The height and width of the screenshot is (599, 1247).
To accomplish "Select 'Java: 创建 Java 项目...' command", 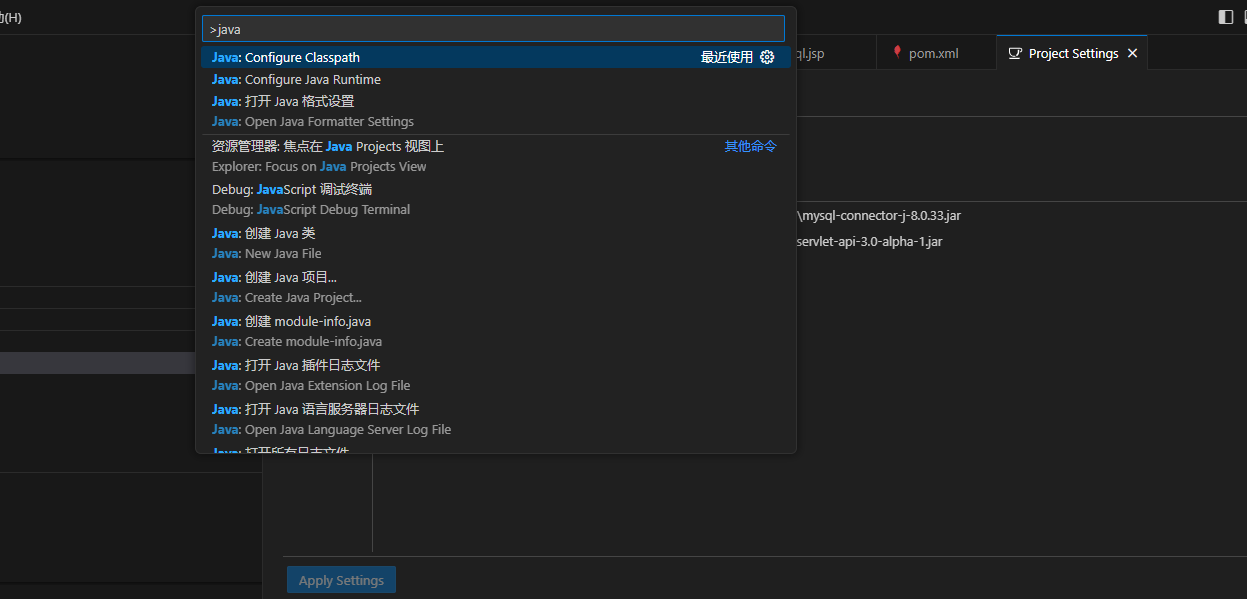I will [x=495, y=287].
